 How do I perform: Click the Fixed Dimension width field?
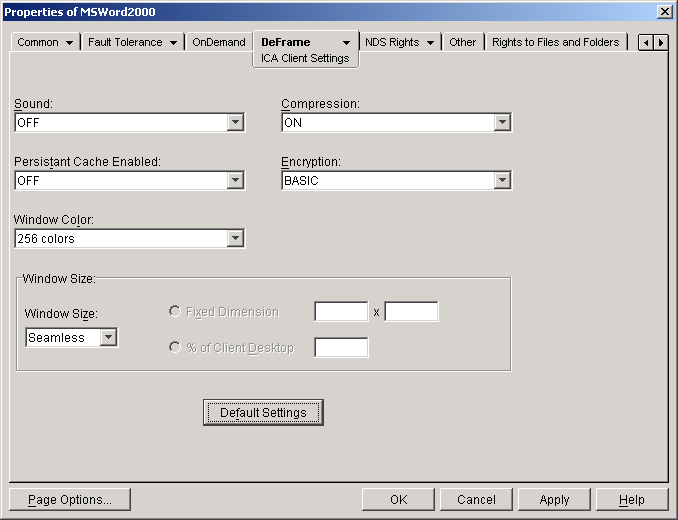[341, 311]
